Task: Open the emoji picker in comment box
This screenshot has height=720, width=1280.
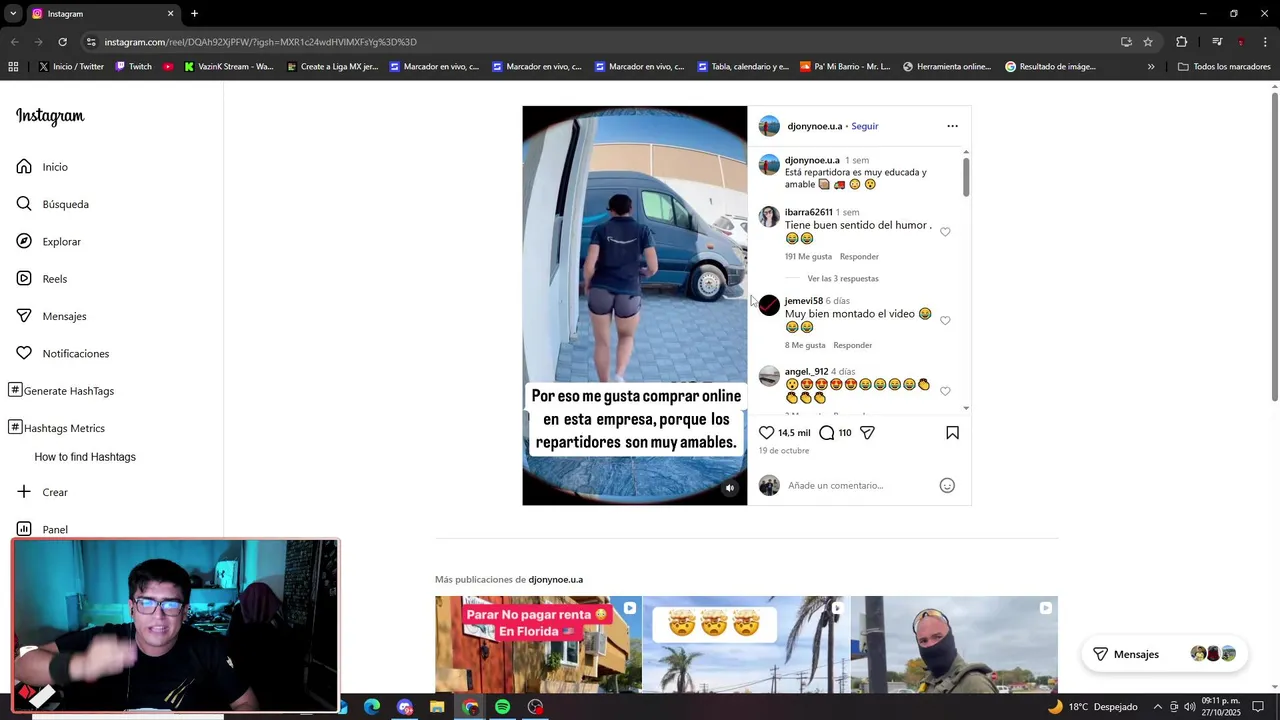Action: click(947, 486)
